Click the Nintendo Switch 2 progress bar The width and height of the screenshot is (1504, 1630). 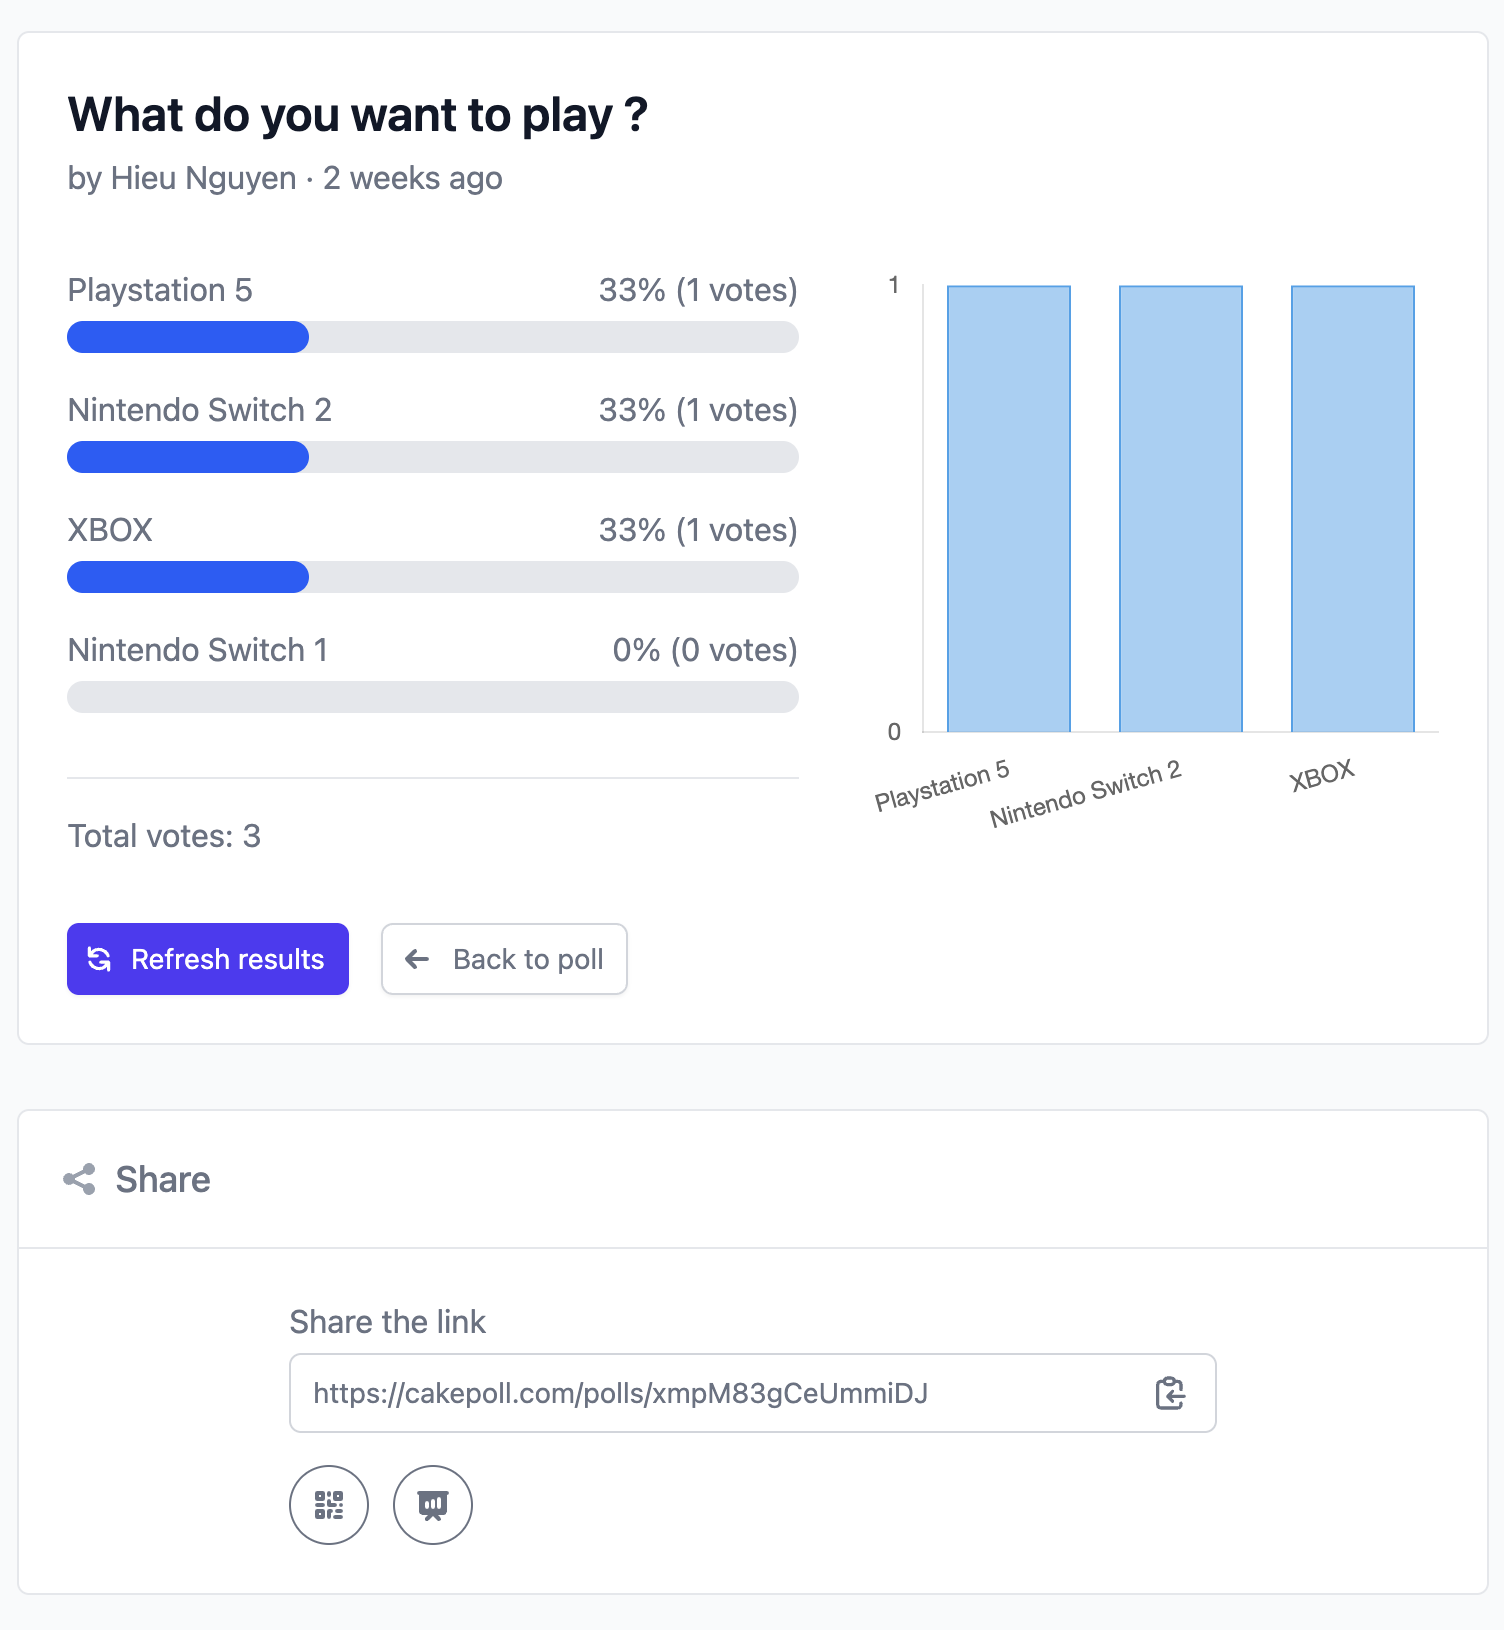188,457
